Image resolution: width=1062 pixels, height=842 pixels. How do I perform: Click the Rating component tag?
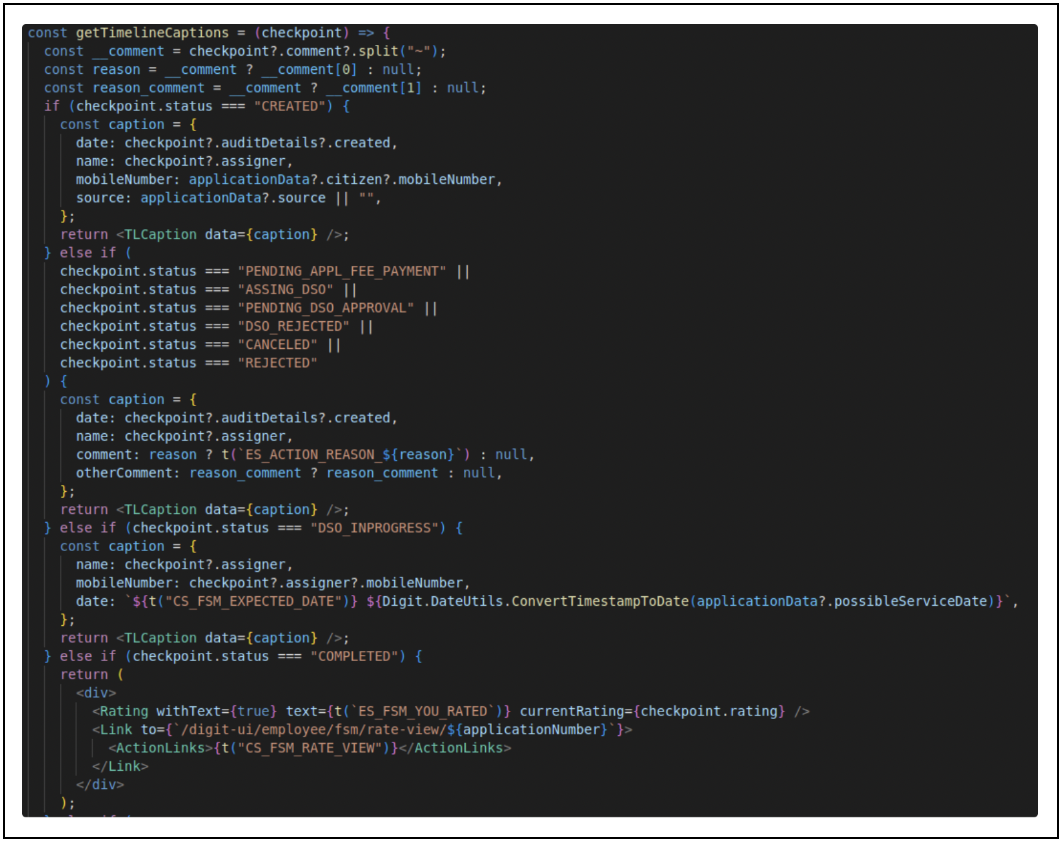[x=124, y=711]
